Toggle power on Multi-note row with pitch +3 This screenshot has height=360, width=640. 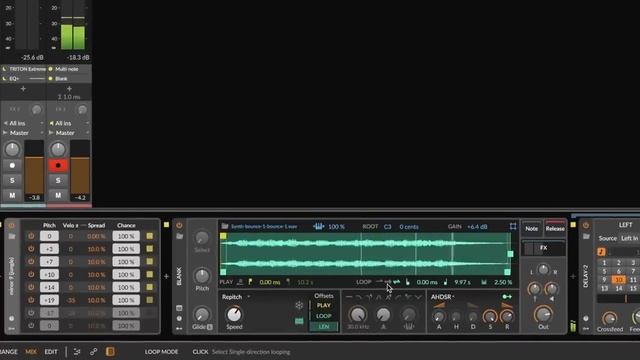(31, 249)
